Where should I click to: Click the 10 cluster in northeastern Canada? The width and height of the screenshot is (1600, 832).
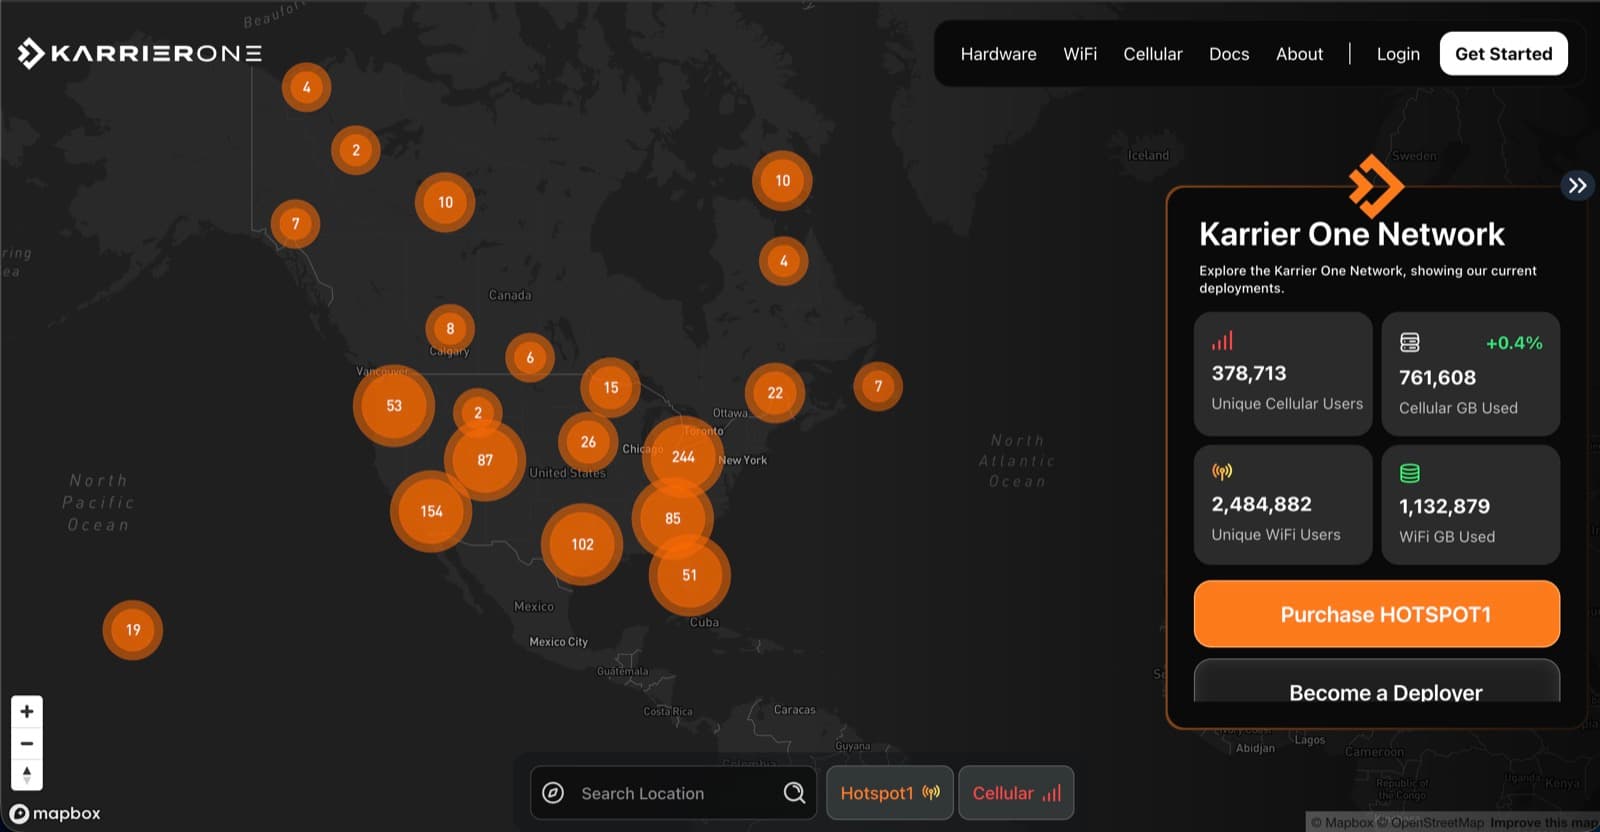click(x=782, y=180)
